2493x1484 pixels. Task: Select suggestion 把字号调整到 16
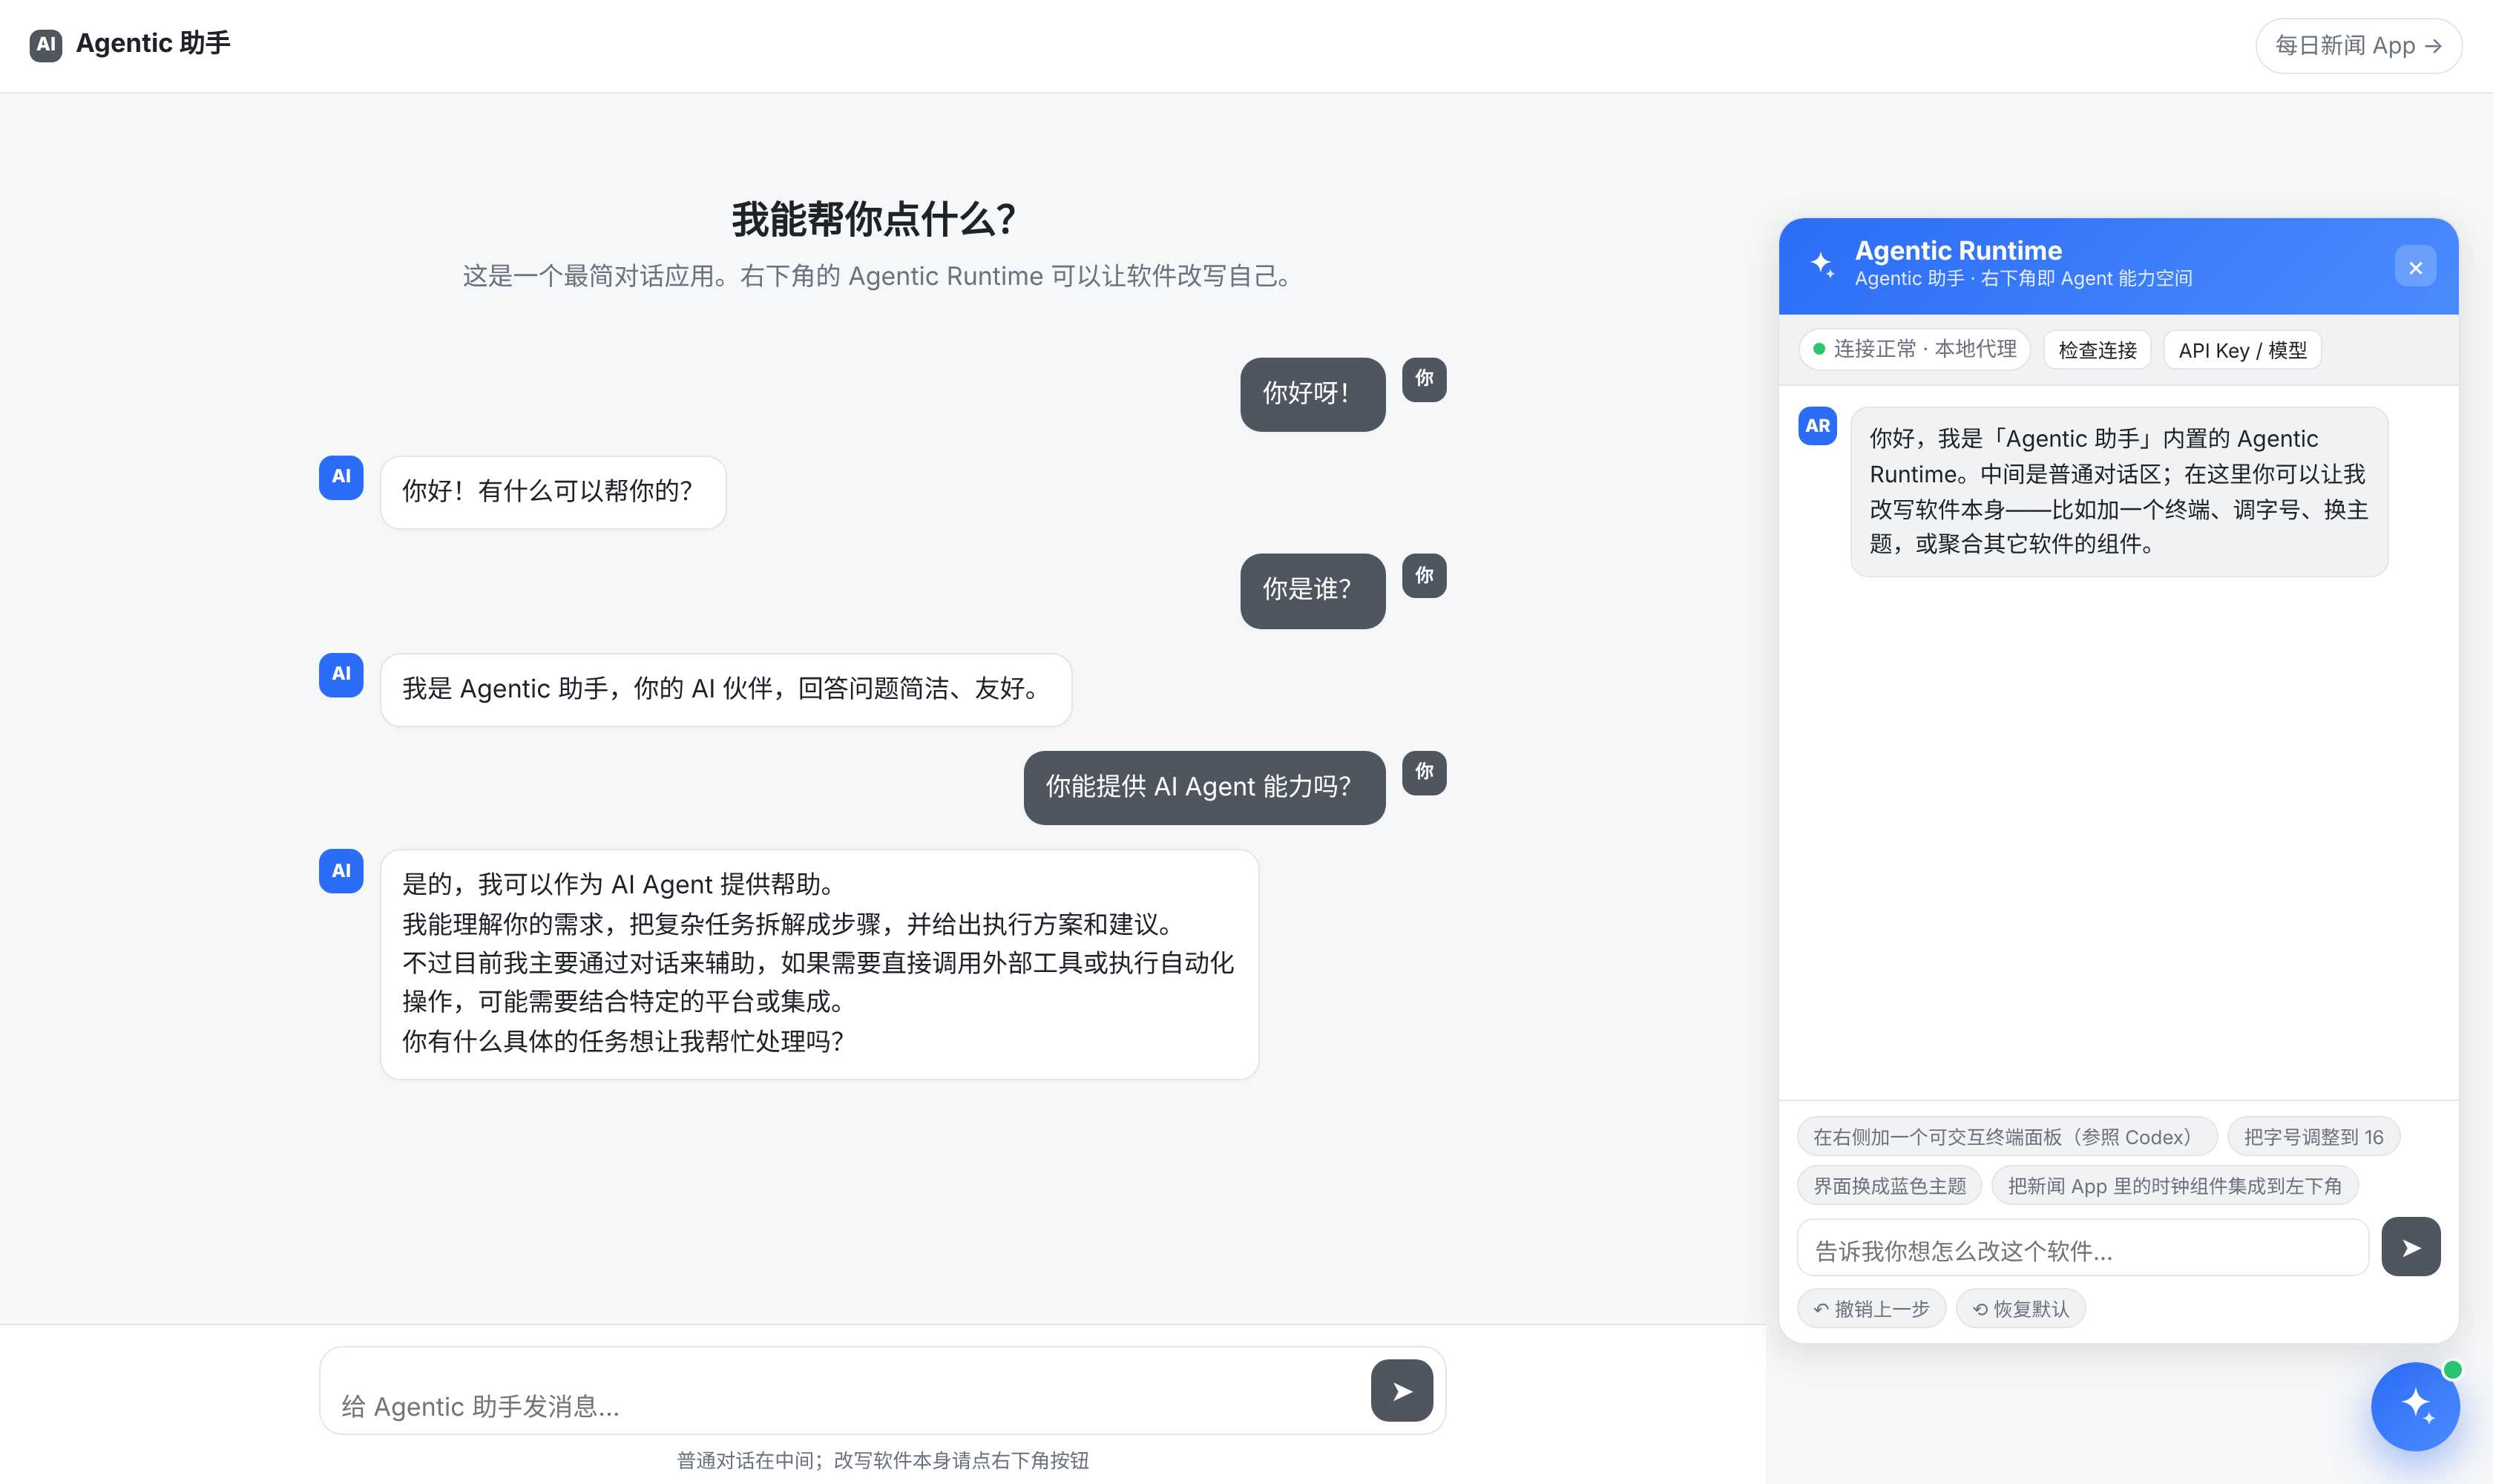pyautogui.click(x=2313, y=1137)
